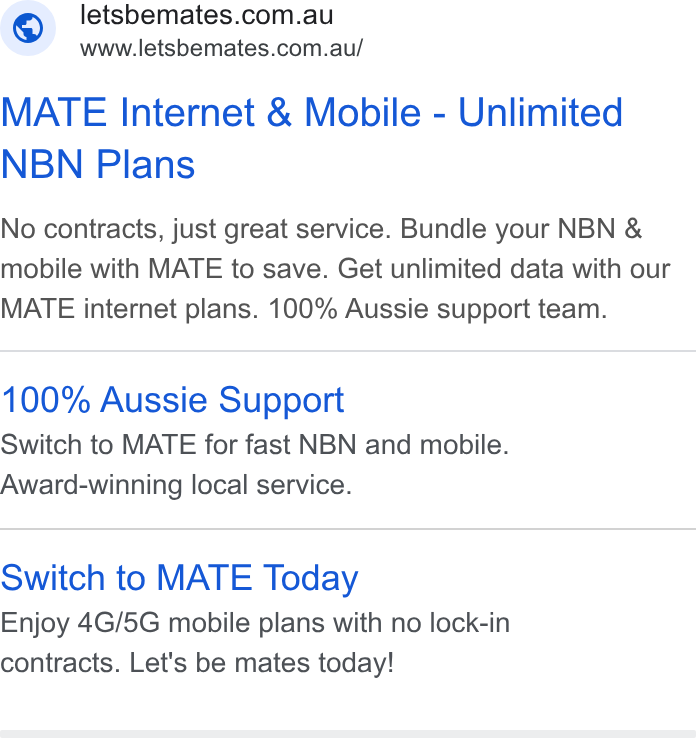Click the mobile with MATE to save text
Image resolution: width=696 pixels, height=738 pixels.
(164, 269)
